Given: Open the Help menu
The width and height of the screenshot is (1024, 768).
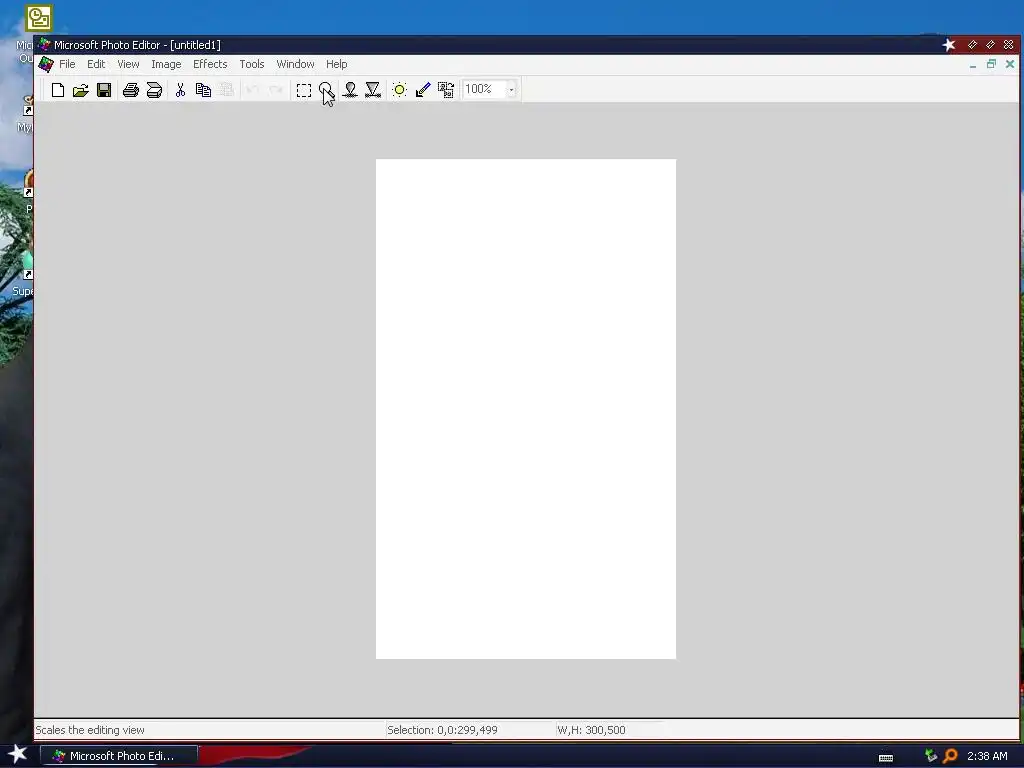Looking at the screenshot, I should pos(337,64).
